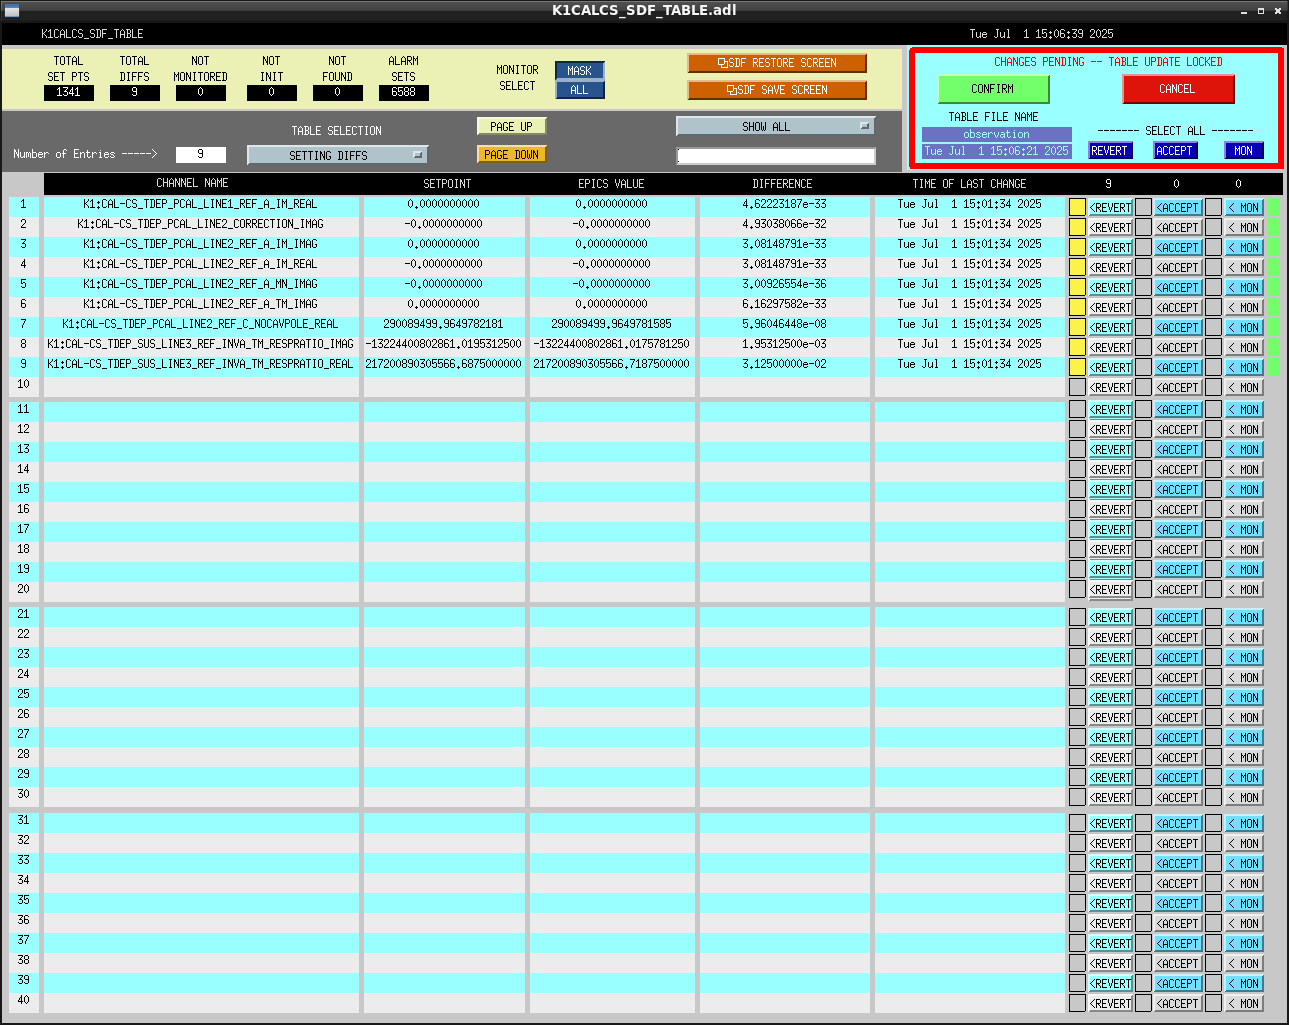Screen dimensions: 1289x1025
Task: Cancel the pending changes
Action: pyautogui.click(x=1178, y=89)
